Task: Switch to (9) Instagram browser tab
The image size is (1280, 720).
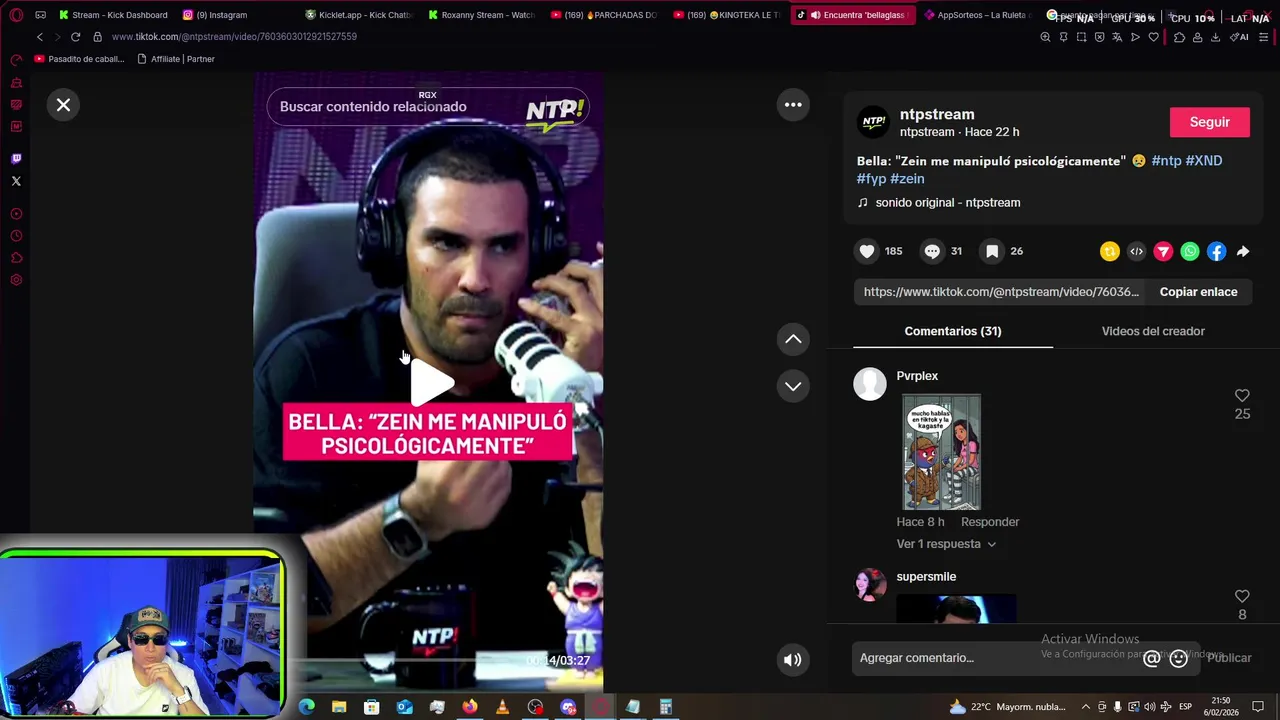Action: pos(215,15)
